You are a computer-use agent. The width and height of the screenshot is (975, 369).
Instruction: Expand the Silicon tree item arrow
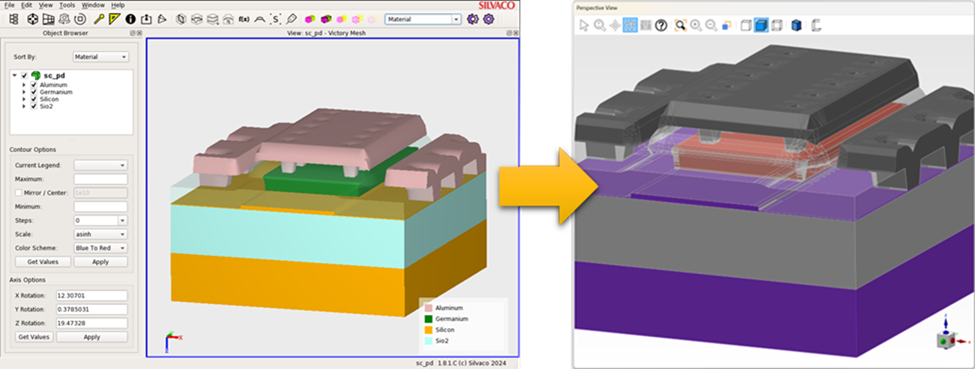pos(24,100)
